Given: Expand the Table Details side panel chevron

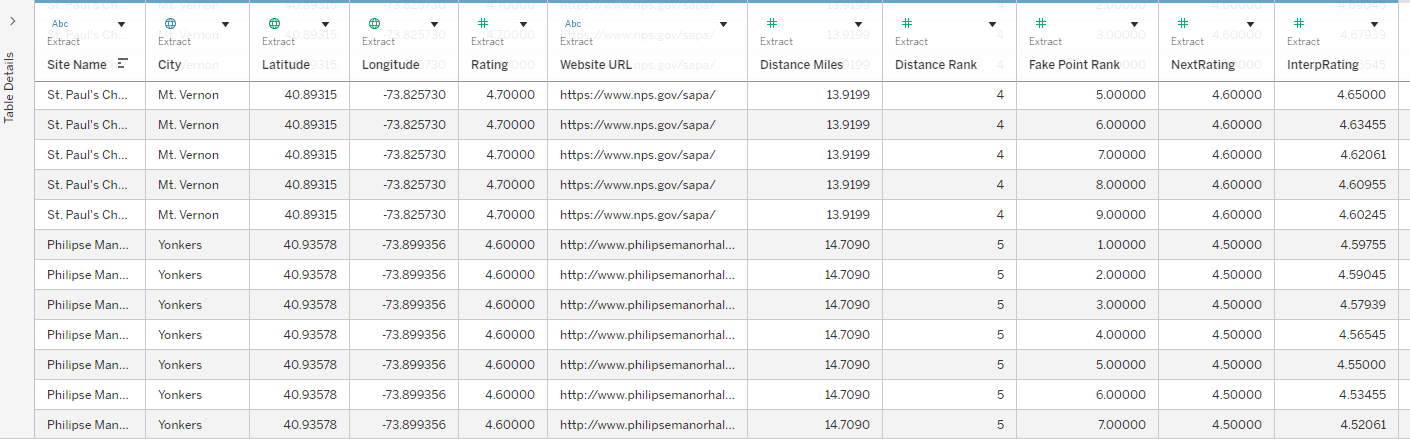Looking at the screenshot, I should [11, 20].
